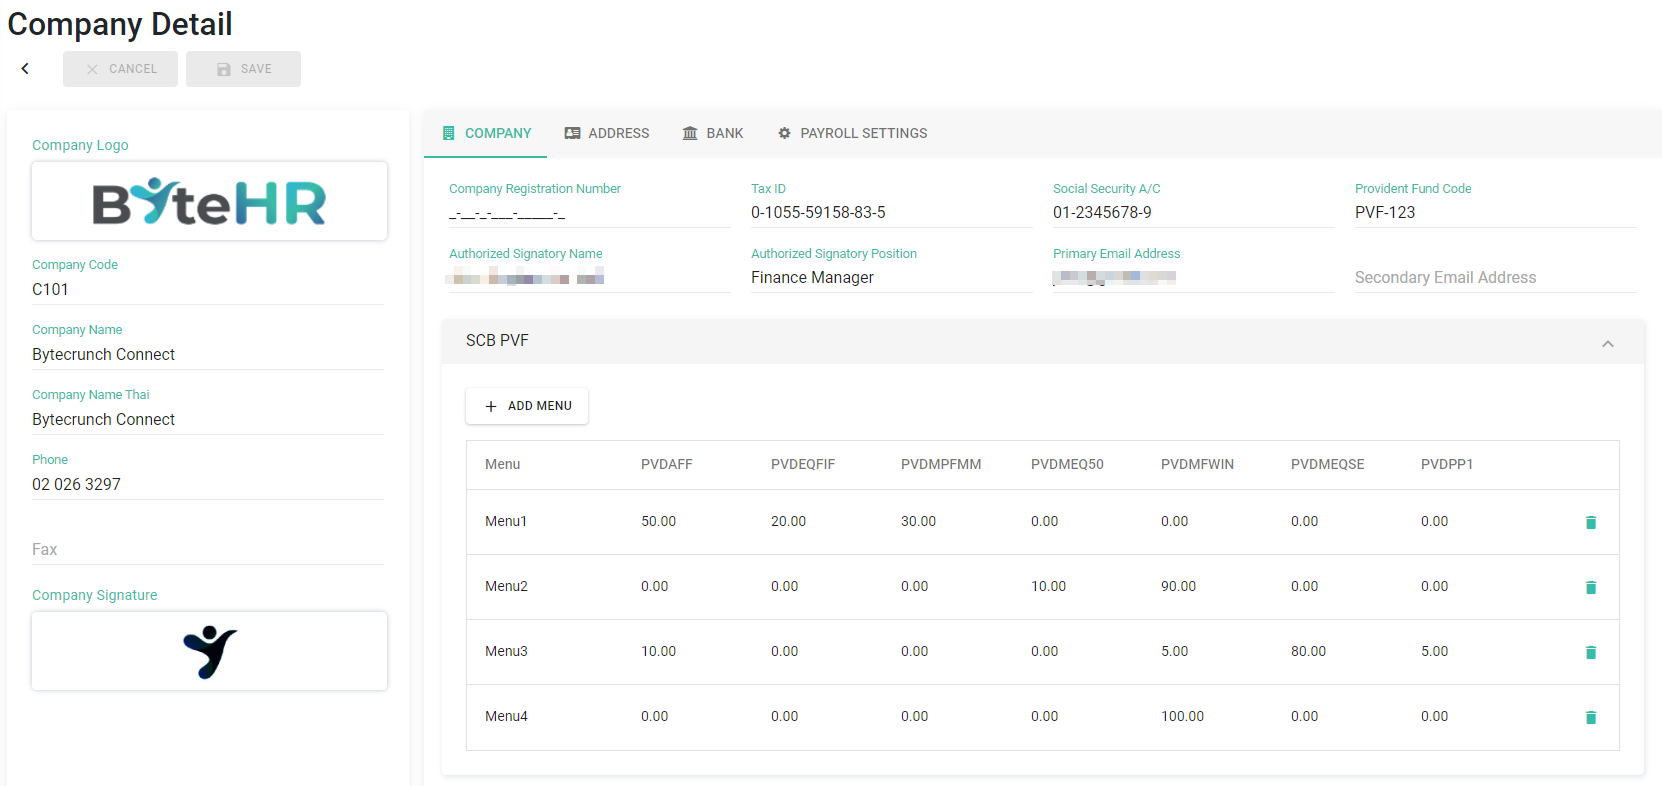Click the PVDMPFMM column header

click(941, 465)
